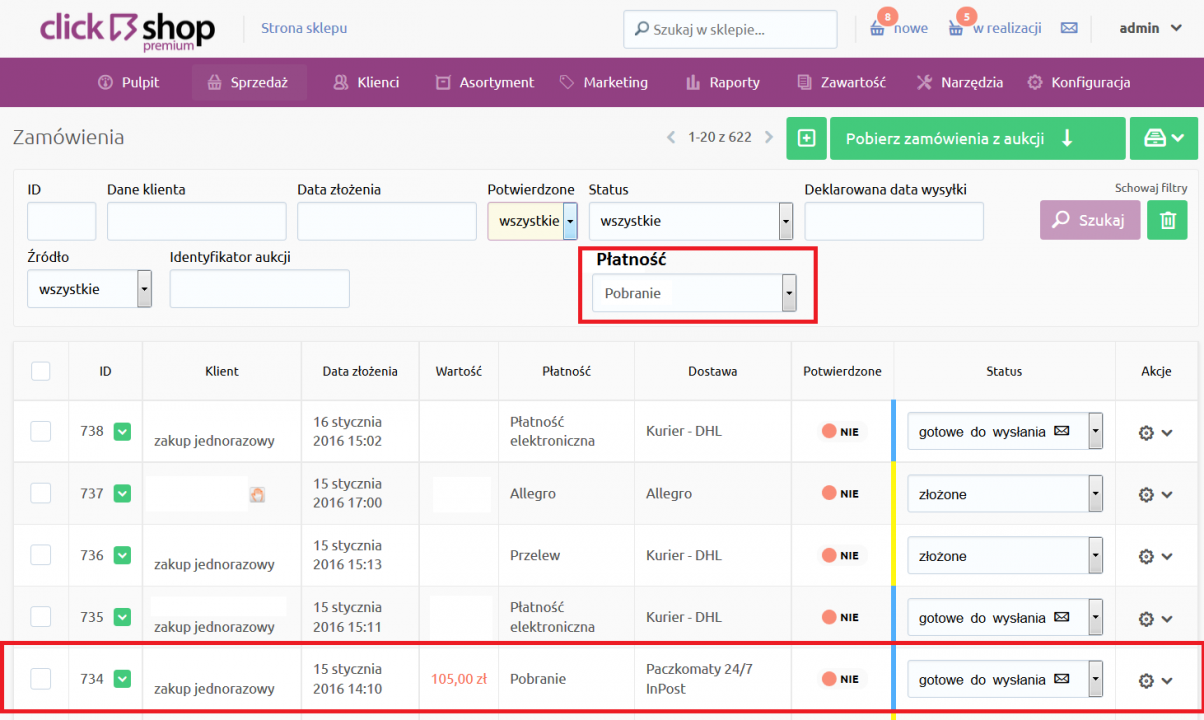Open the Marketing menu
This screenshot has width=1204, height=720.
[604, 82]
